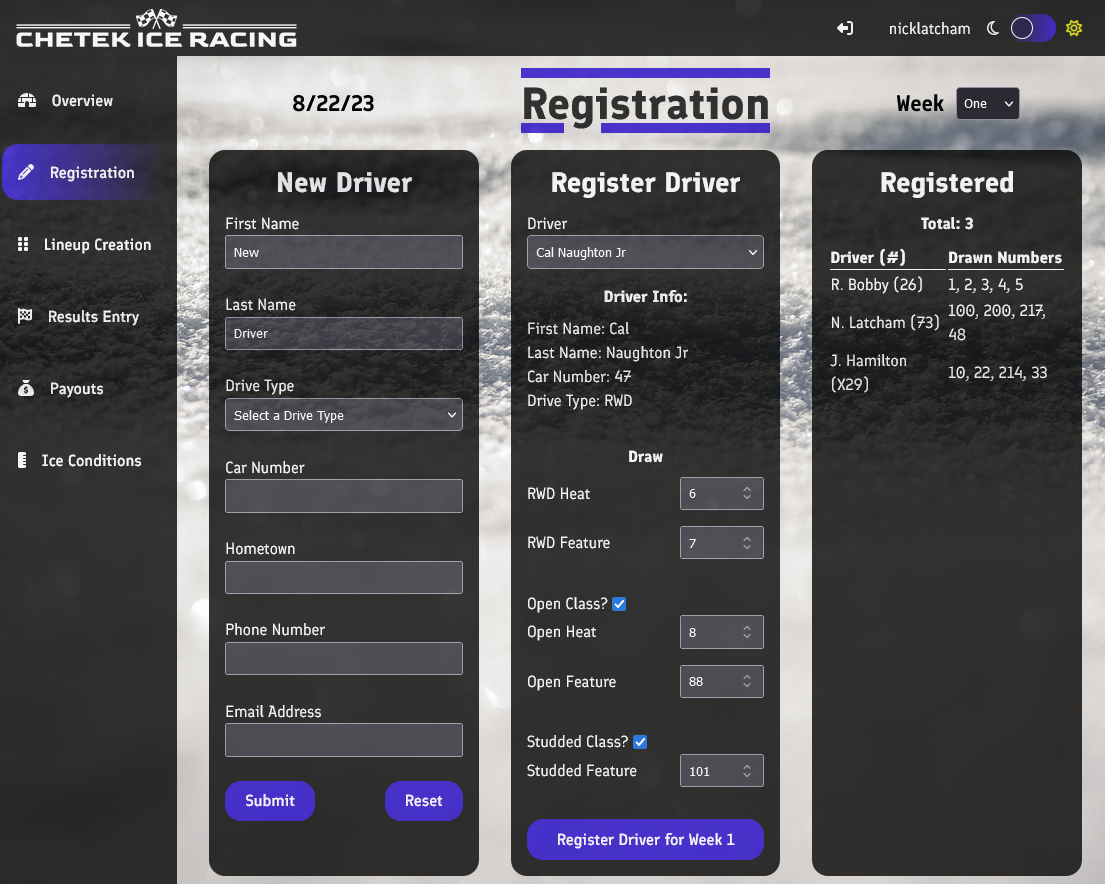
Task: Disable the Studded Class checkbox
Action: pyautogui.click(x=641, y=741)
